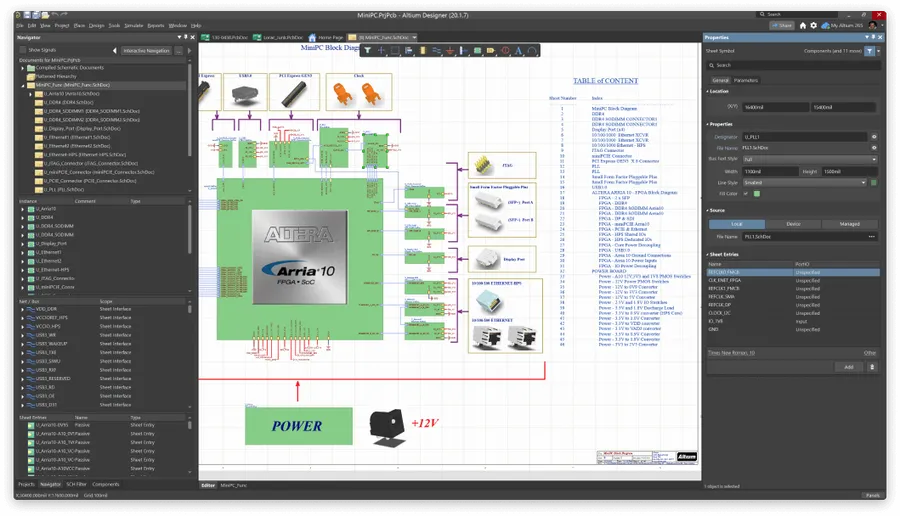Open the filter dropdown arrow in Properties
The image size is (900, 516).
pyautogui.click(x=878, y=51)
